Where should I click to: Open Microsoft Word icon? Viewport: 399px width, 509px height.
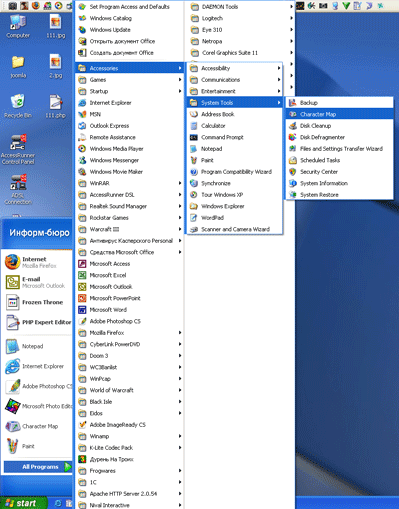82,310
